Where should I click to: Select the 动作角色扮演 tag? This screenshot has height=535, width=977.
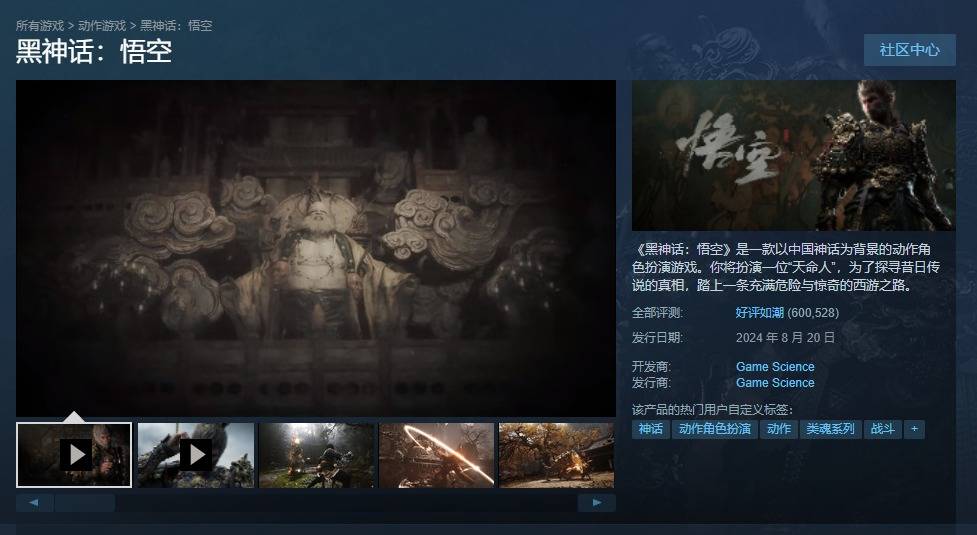pos(715,429)
